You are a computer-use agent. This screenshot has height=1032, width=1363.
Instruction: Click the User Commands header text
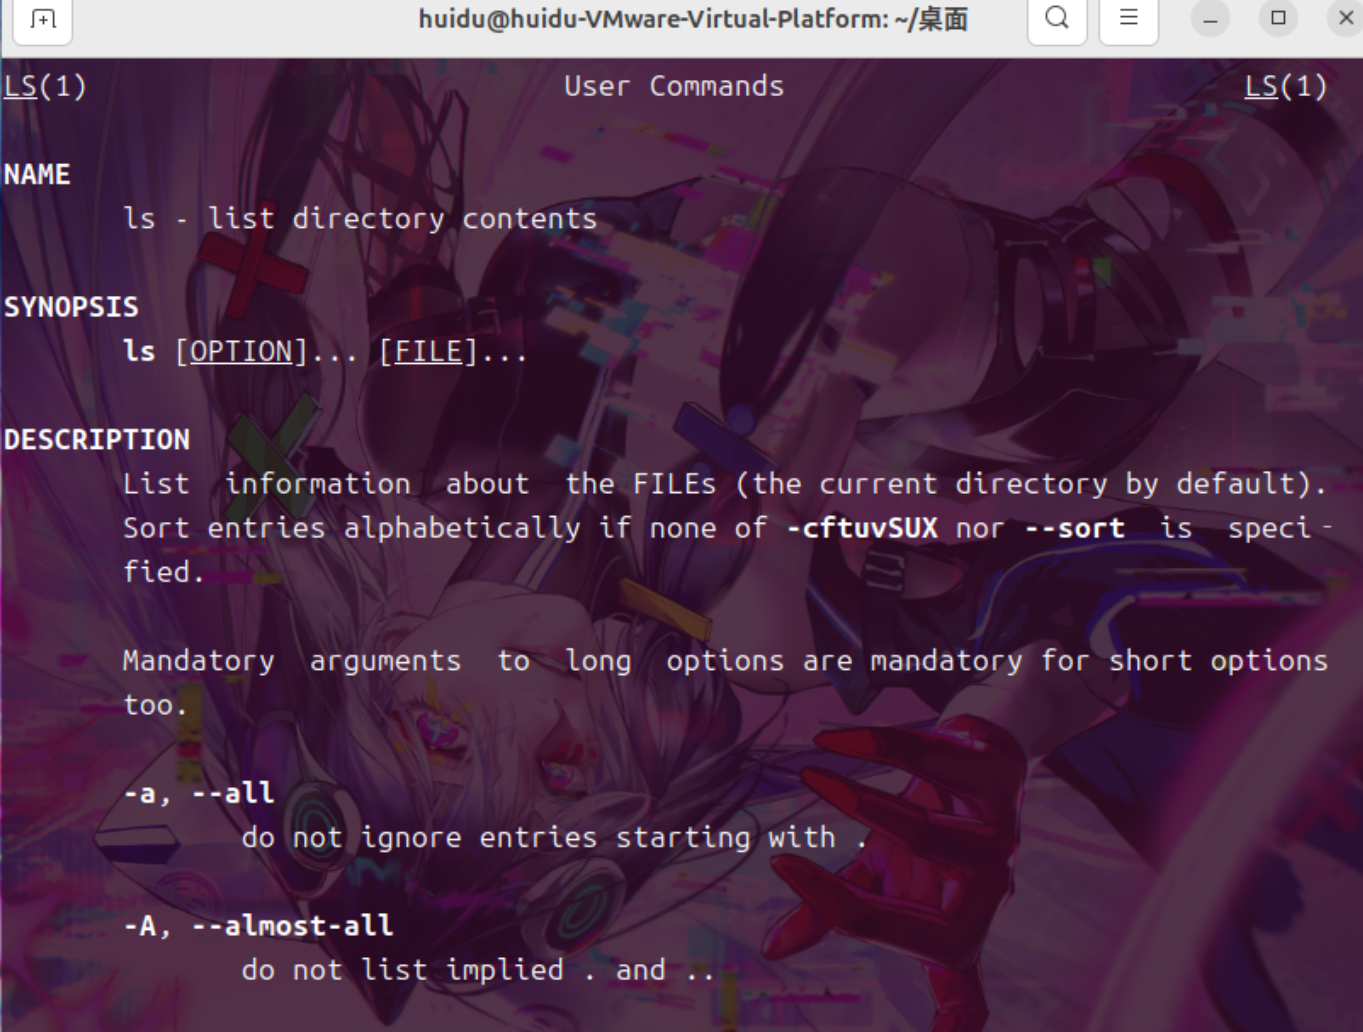coord(674,87)
